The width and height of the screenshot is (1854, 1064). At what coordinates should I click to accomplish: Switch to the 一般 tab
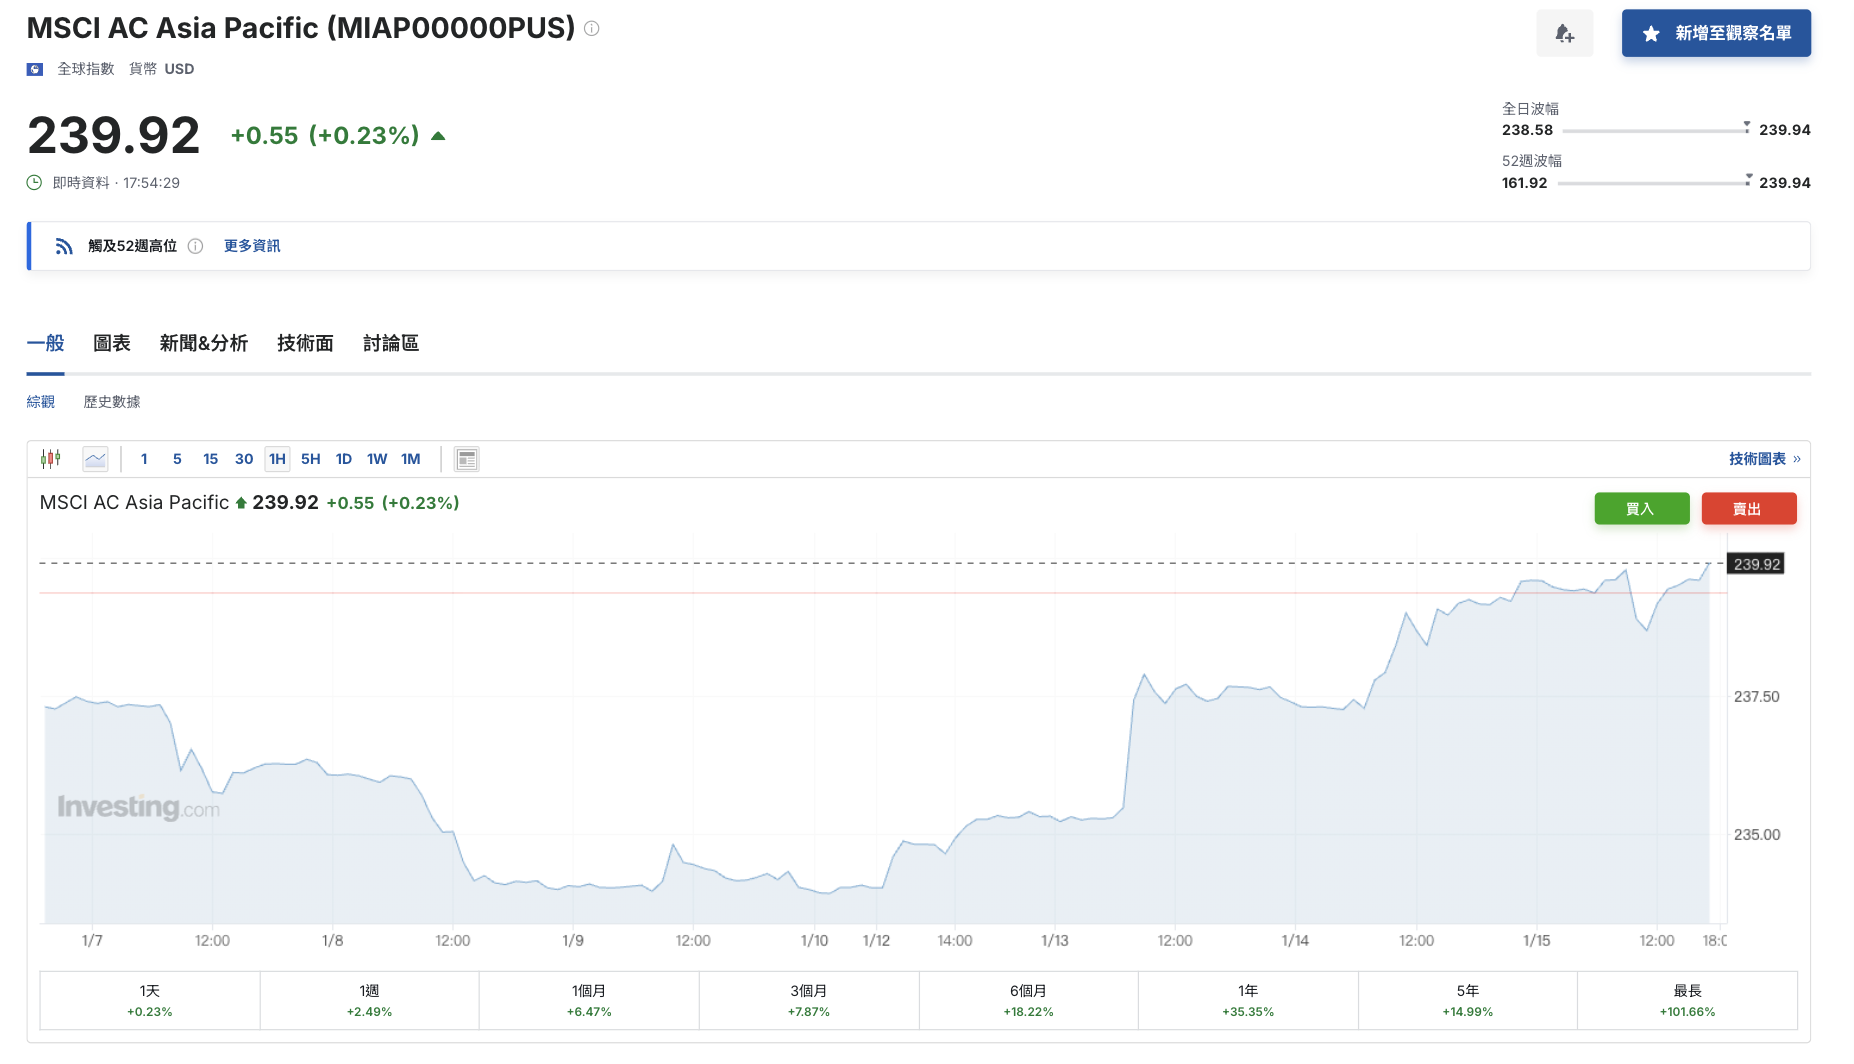[x=45, y=344]
